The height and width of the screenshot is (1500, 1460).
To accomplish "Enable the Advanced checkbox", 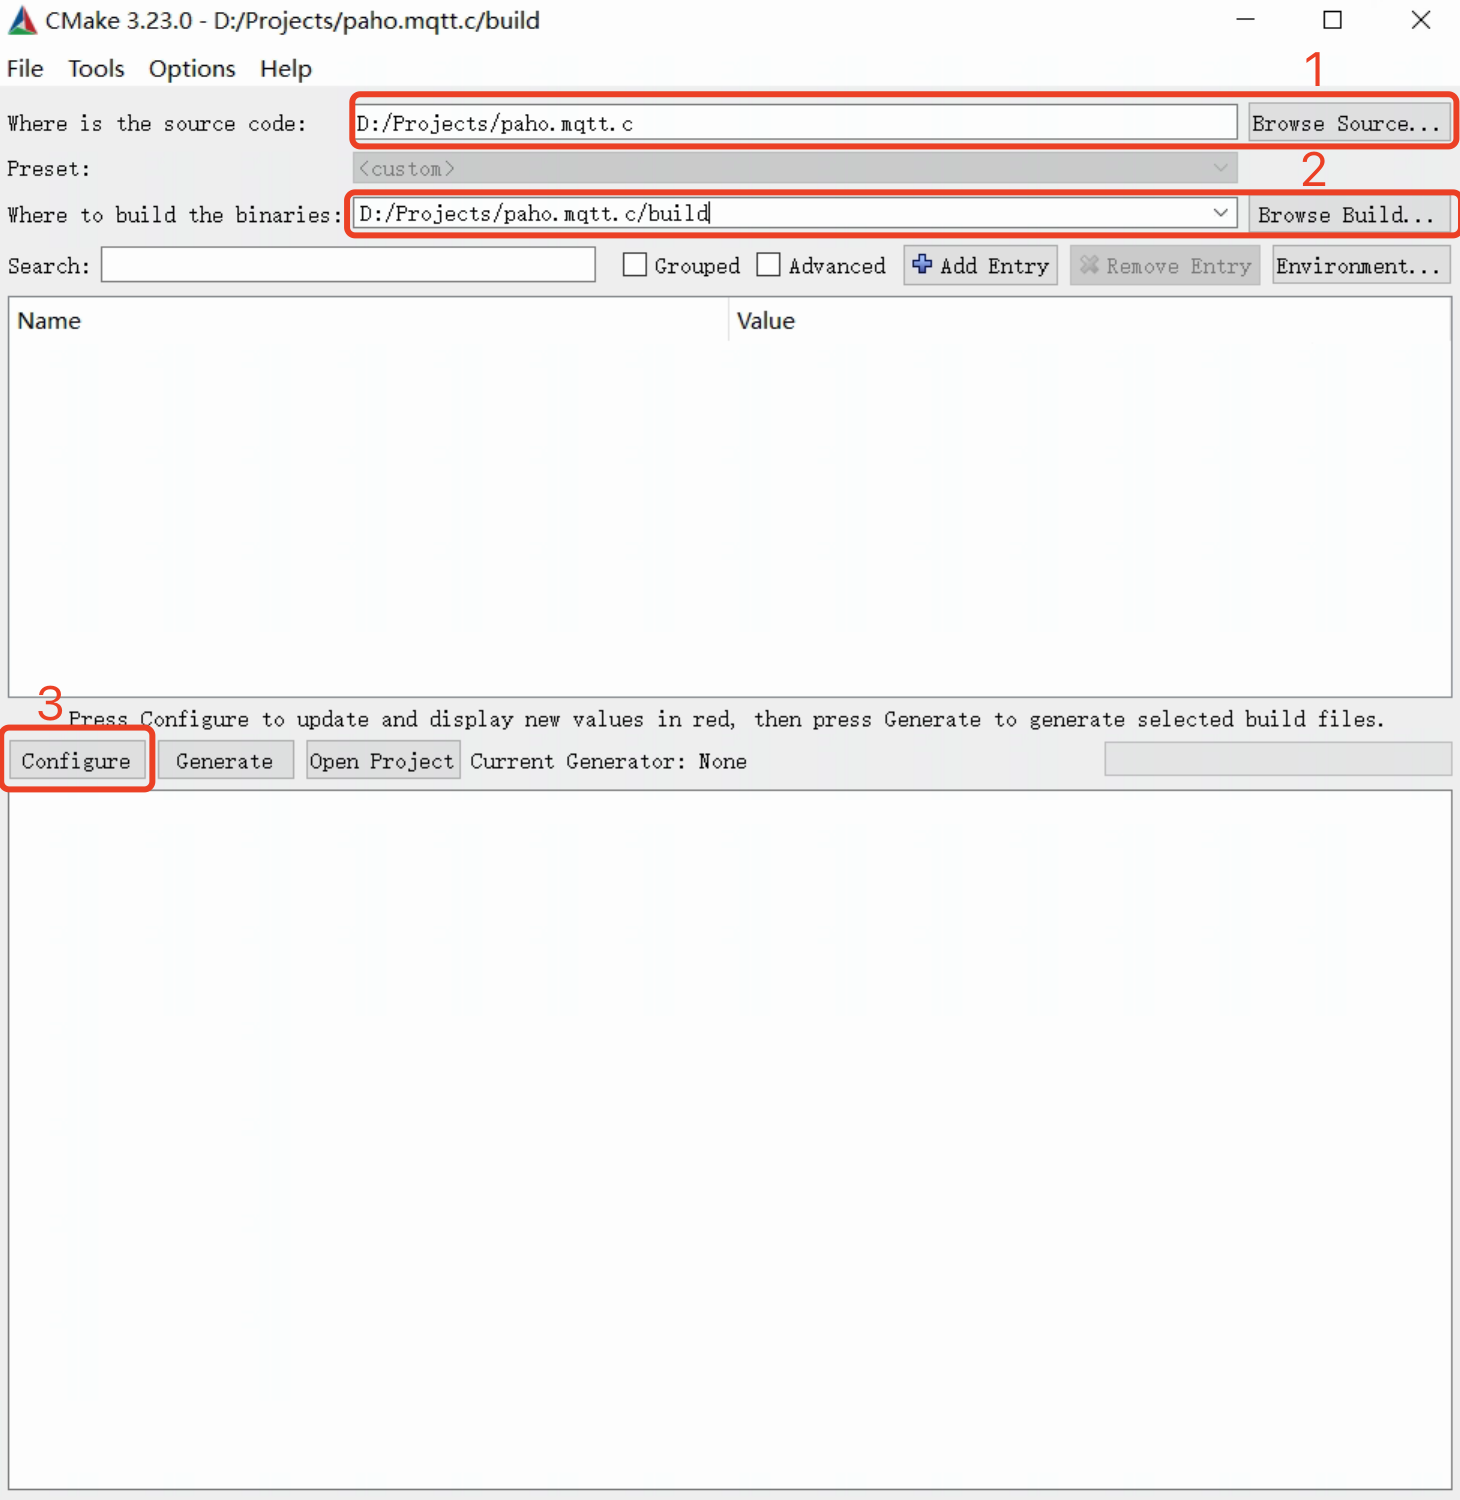I will [x=768, y=264].
